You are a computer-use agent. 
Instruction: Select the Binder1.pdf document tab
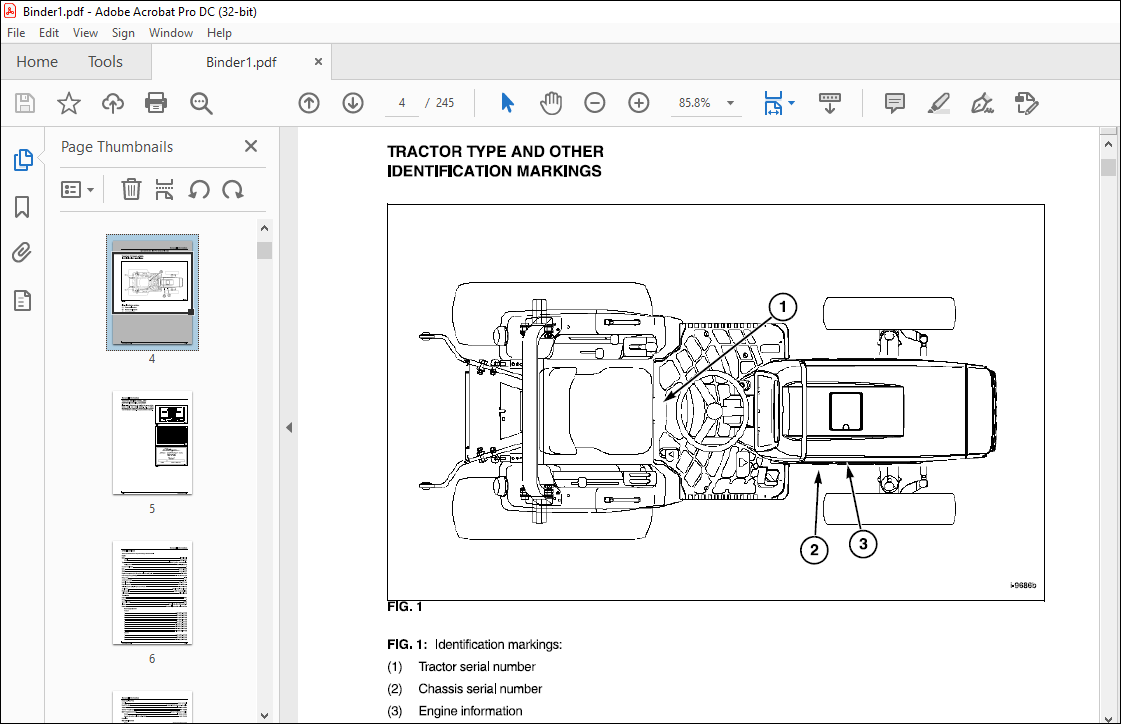[241, 62]
